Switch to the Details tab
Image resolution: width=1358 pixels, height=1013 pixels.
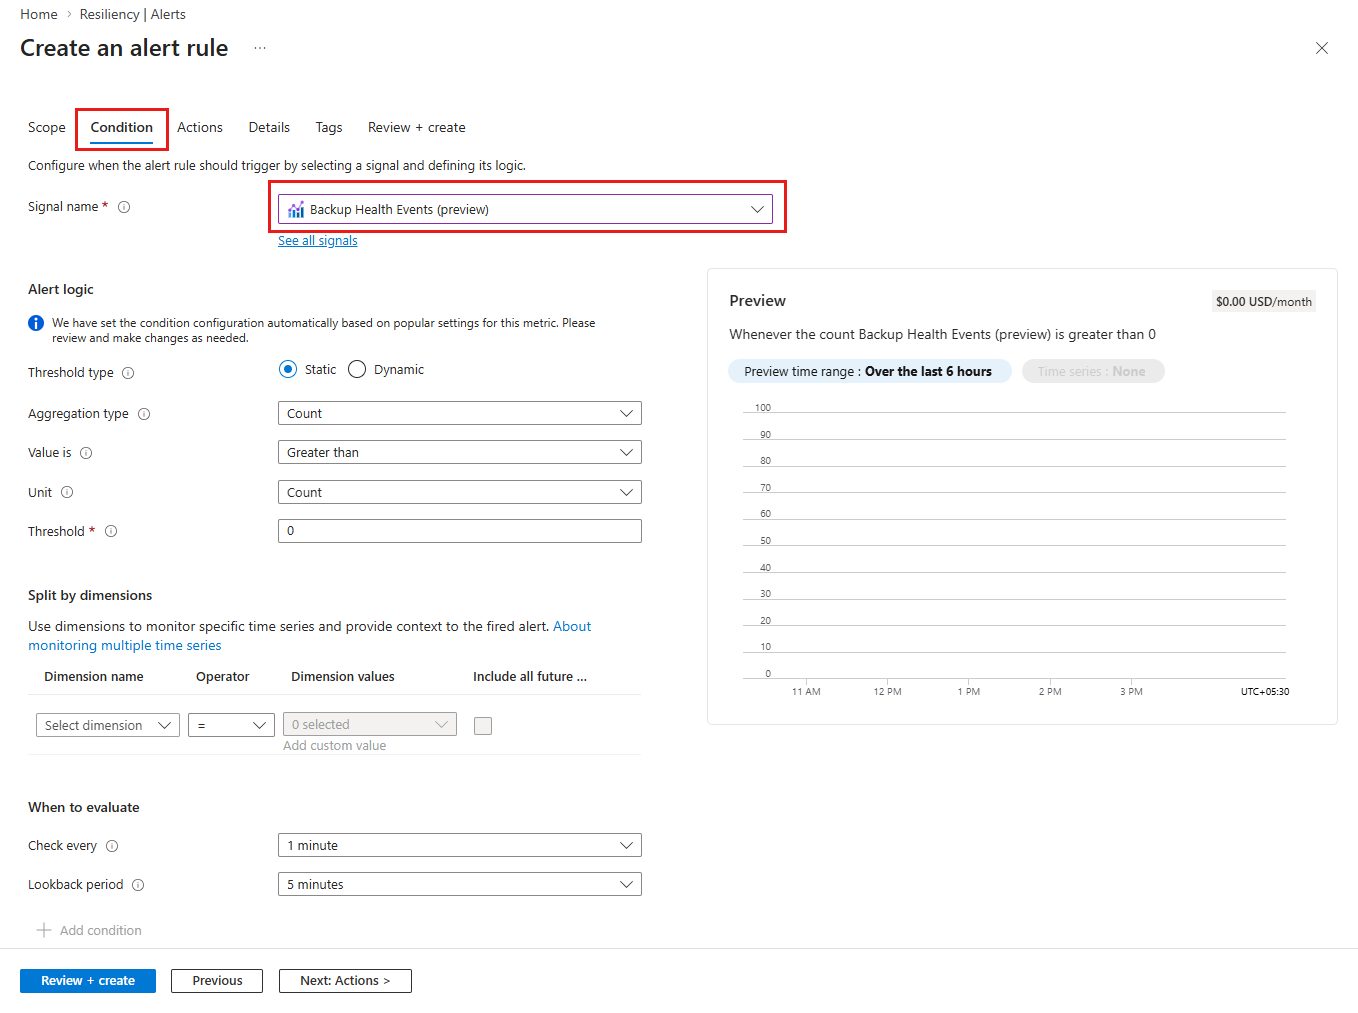click(x=269, y=127)
